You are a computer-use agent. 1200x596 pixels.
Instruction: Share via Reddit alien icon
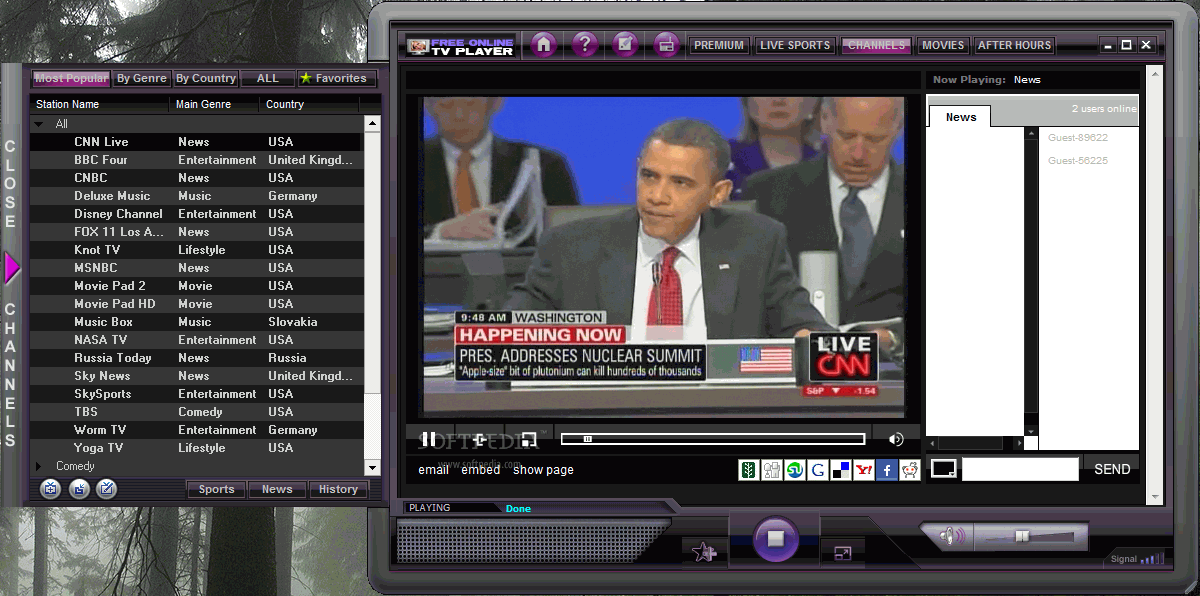tap(909, 470)
